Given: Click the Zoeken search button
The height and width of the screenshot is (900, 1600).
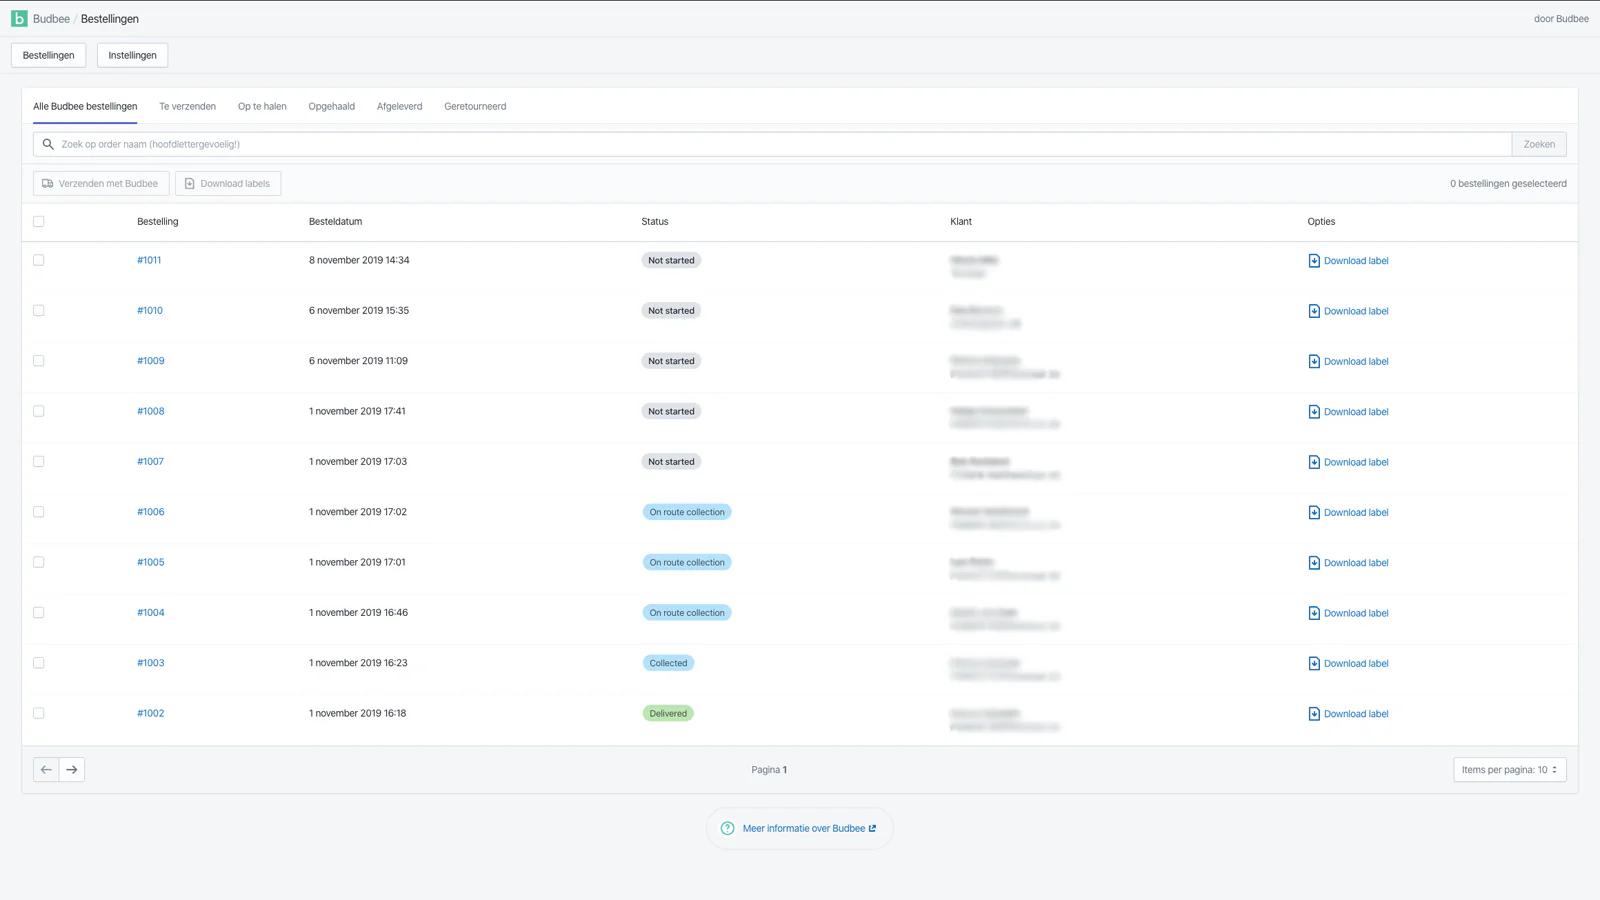Looking at the screenshot, I should coord(1539,144).
